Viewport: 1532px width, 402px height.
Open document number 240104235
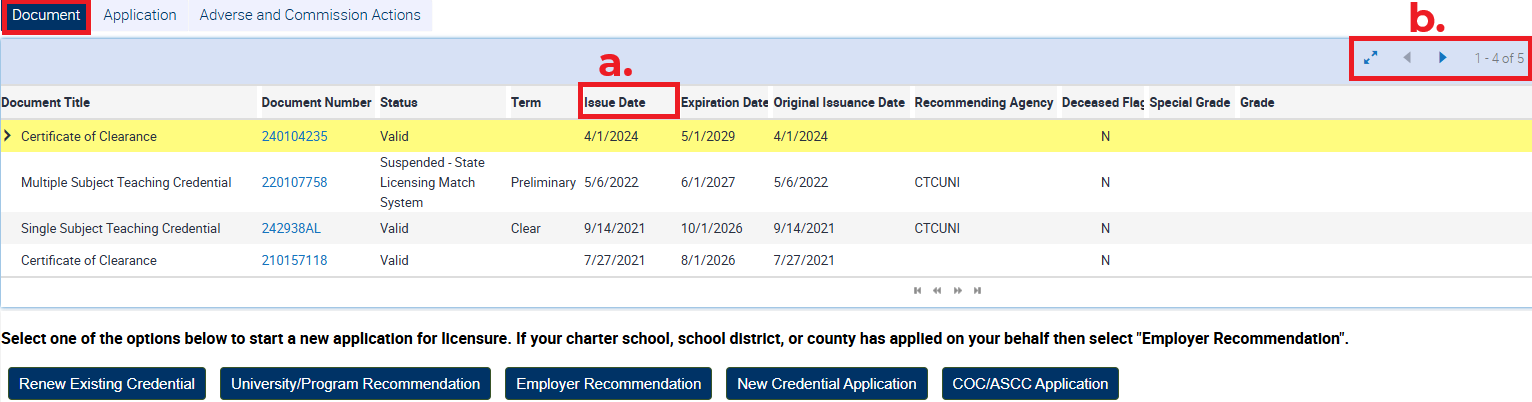[x=294, y=136]
